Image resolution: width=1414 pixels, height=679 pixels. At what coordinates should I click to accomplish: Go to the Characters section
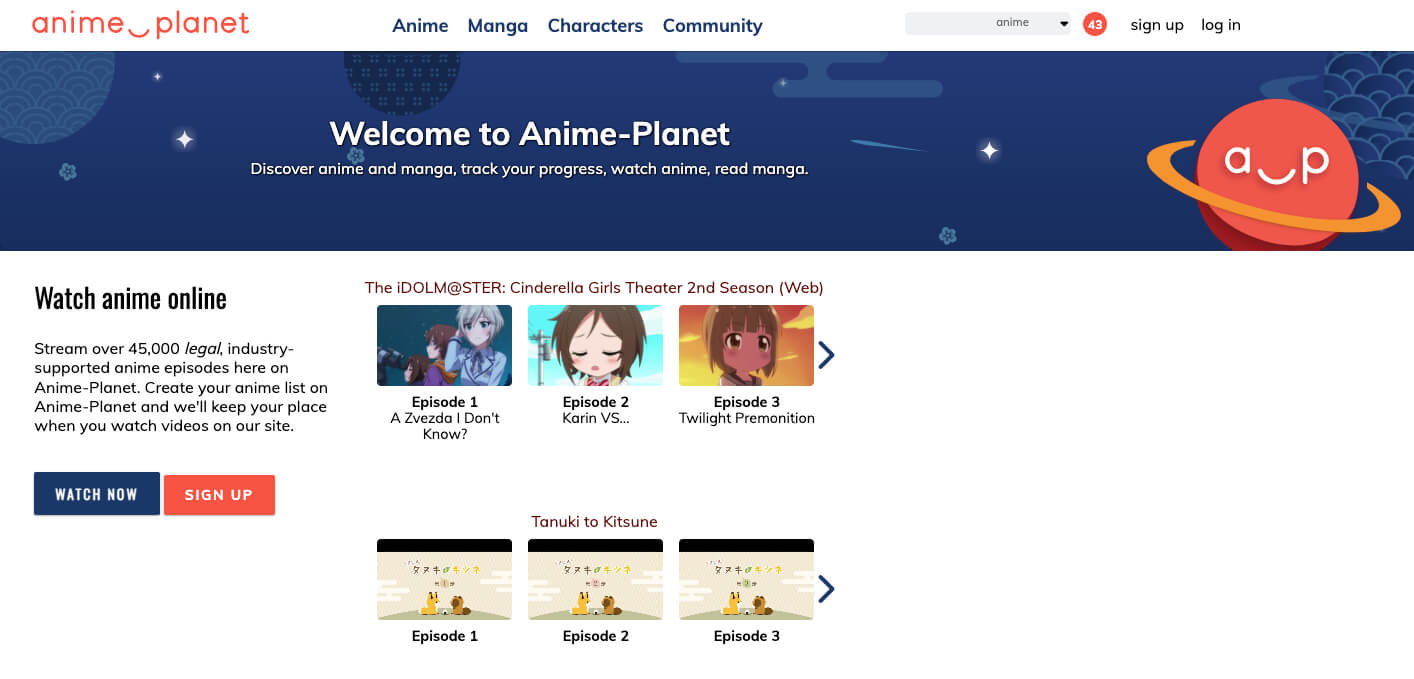[595, 26]
